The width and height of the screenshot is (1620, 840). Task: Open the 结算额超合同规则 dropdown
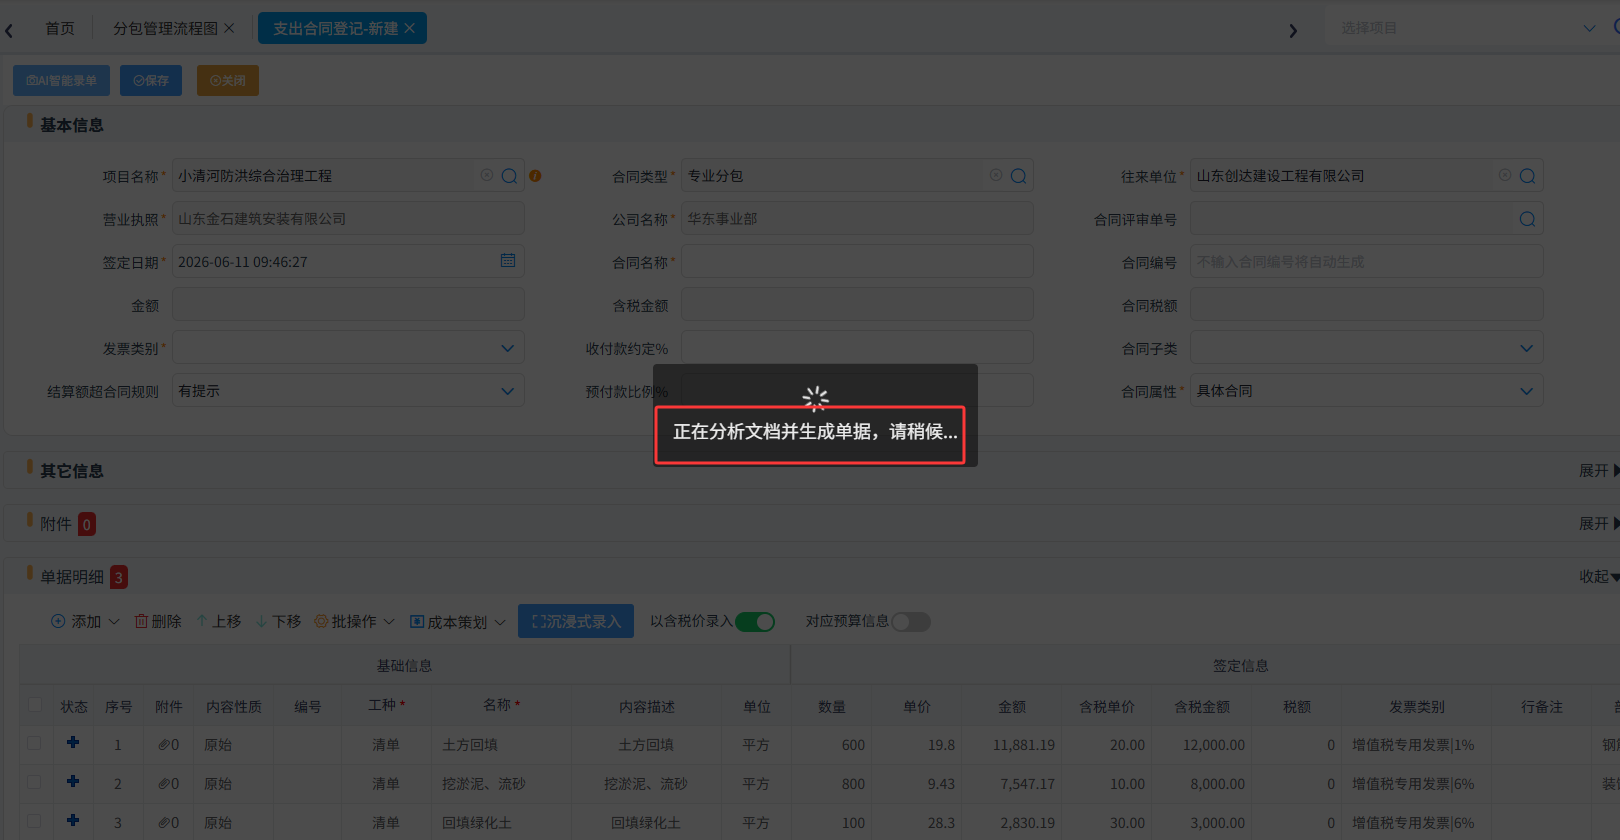pyautogui.click(x=348, y=391)
